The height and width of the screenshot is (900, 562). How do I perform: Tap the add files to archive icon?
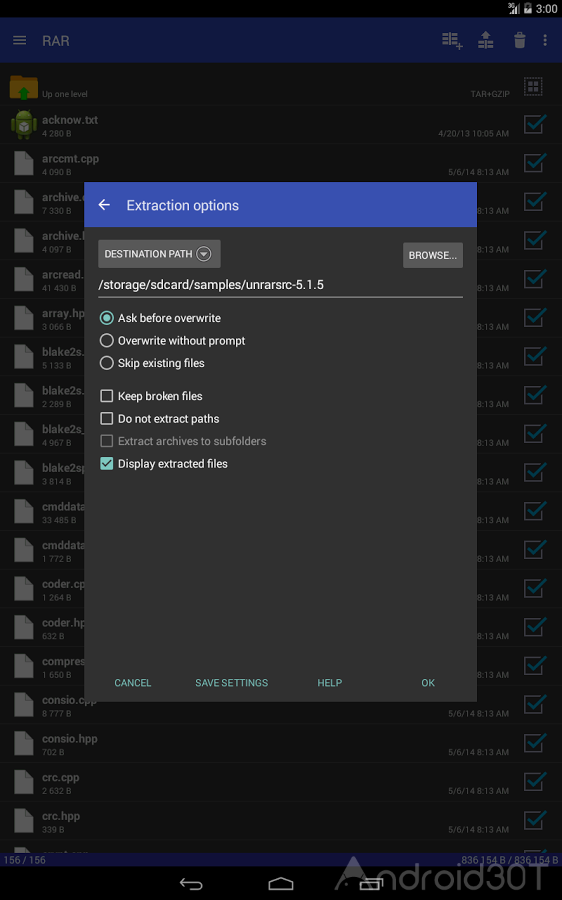(x=452, y=40)
